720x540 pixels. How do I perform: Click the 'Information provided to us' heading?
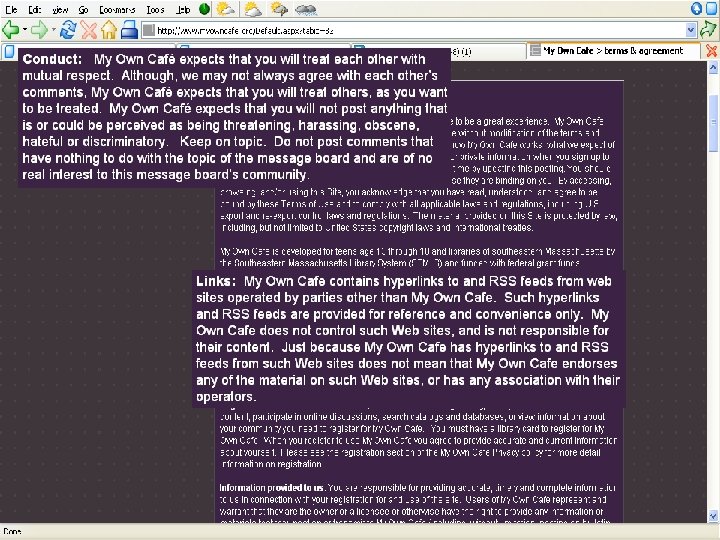click(x=272, y=488)
